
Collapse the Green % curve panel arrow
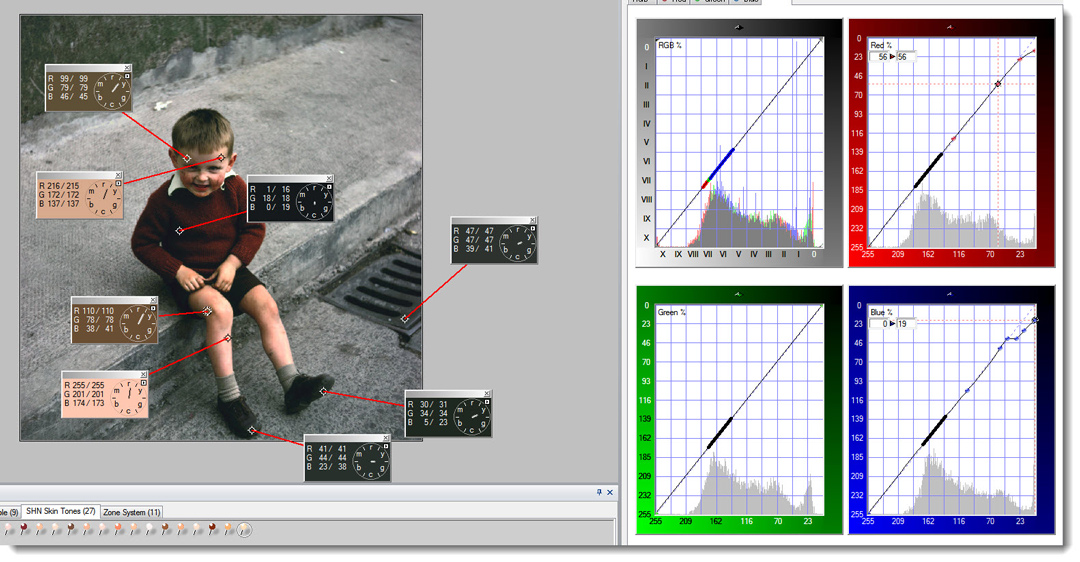click(738, 294)
